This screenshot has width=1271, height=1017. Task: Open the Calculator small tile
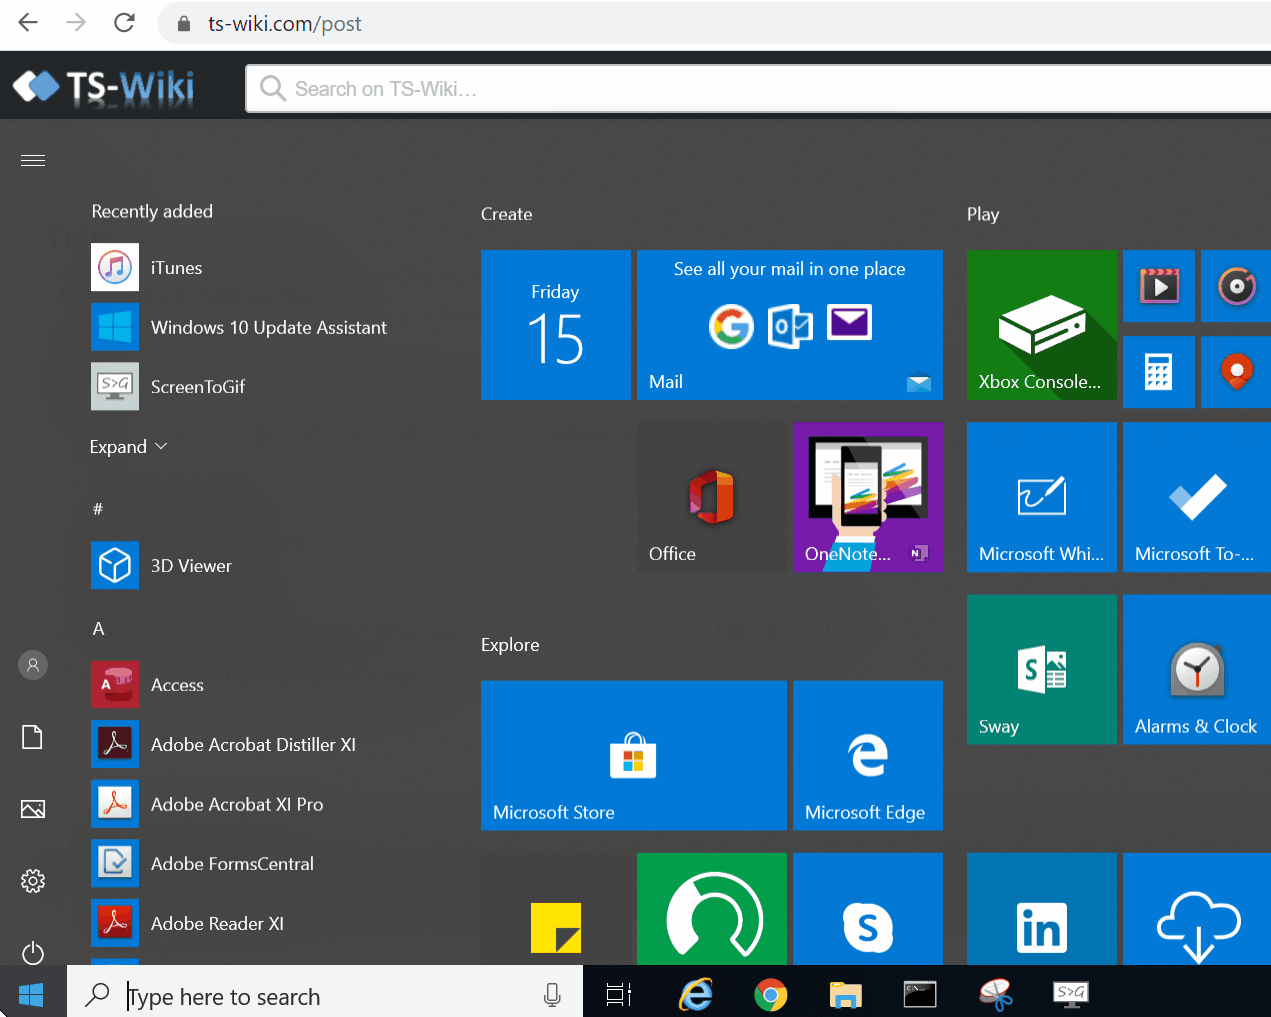(1158, 372)
